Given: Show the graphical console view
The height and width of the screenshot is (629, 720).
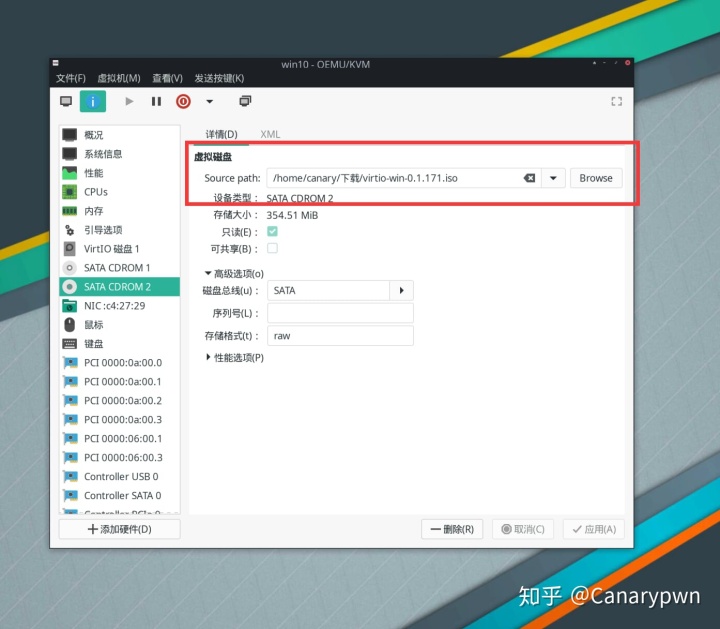Looking at the screenshot, I should click(x=66, y=101).
